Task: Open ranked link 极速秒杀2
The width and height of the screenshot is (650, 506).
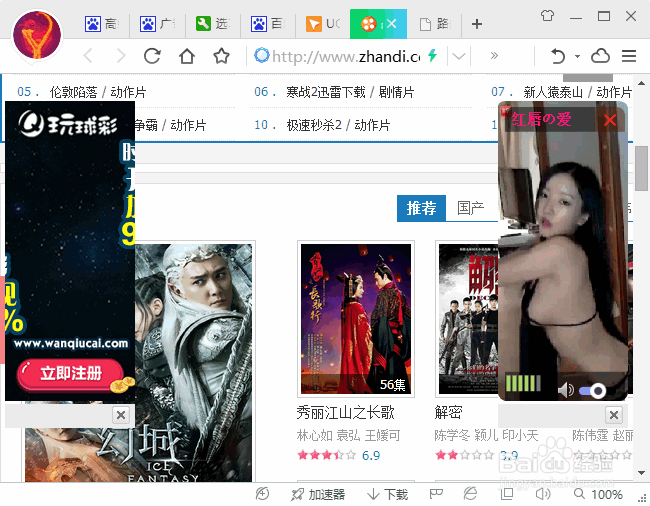Action: pyautogui.click(x=314, y=125)
